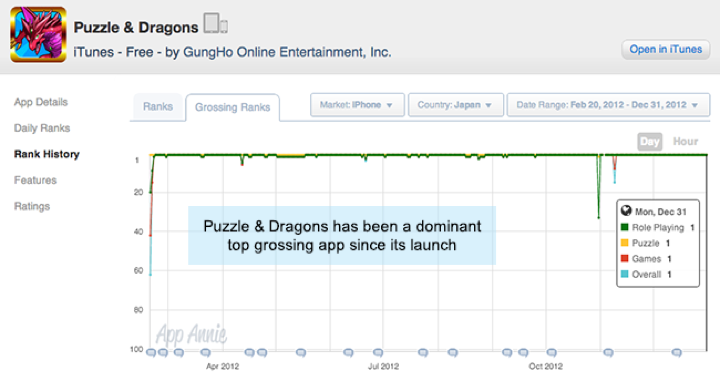Click the globe icon in chart legend

(626, 211)
